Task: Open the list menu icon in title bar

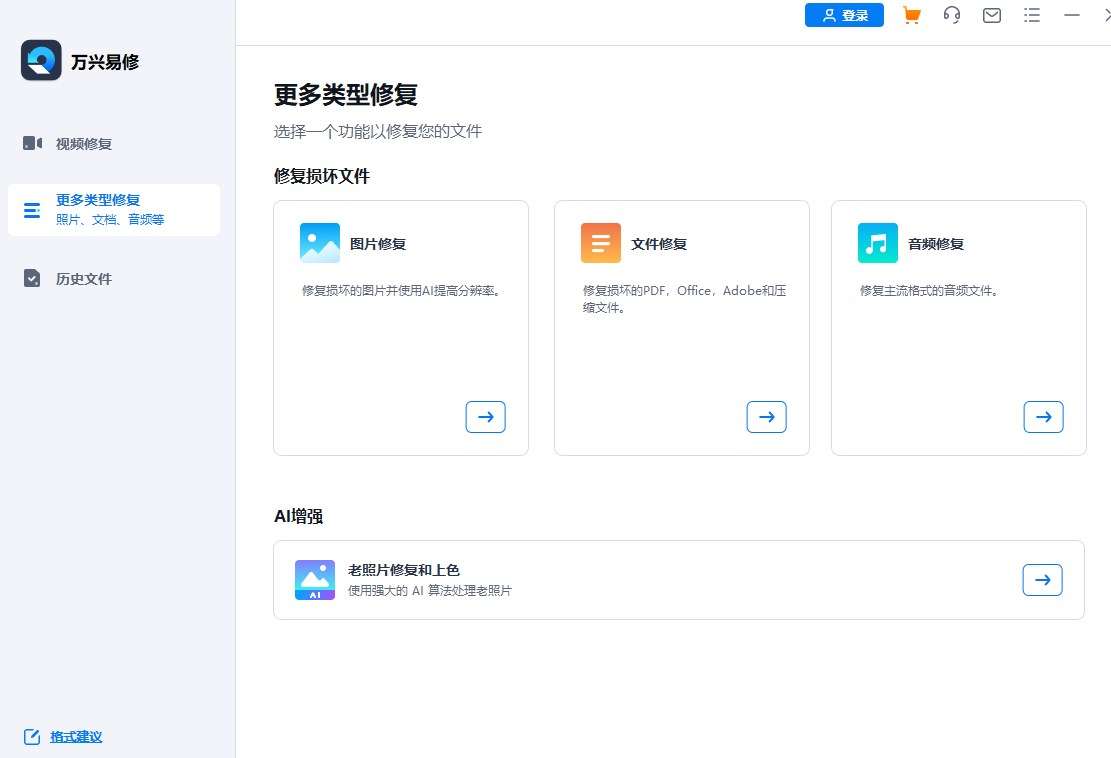Action: coord(1032,15)
